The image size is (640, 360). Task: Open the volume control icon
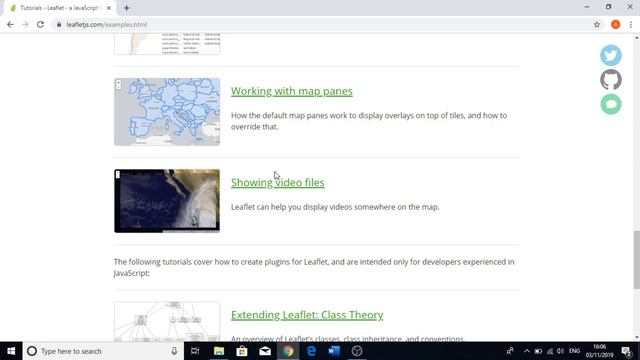click(560, 351)
